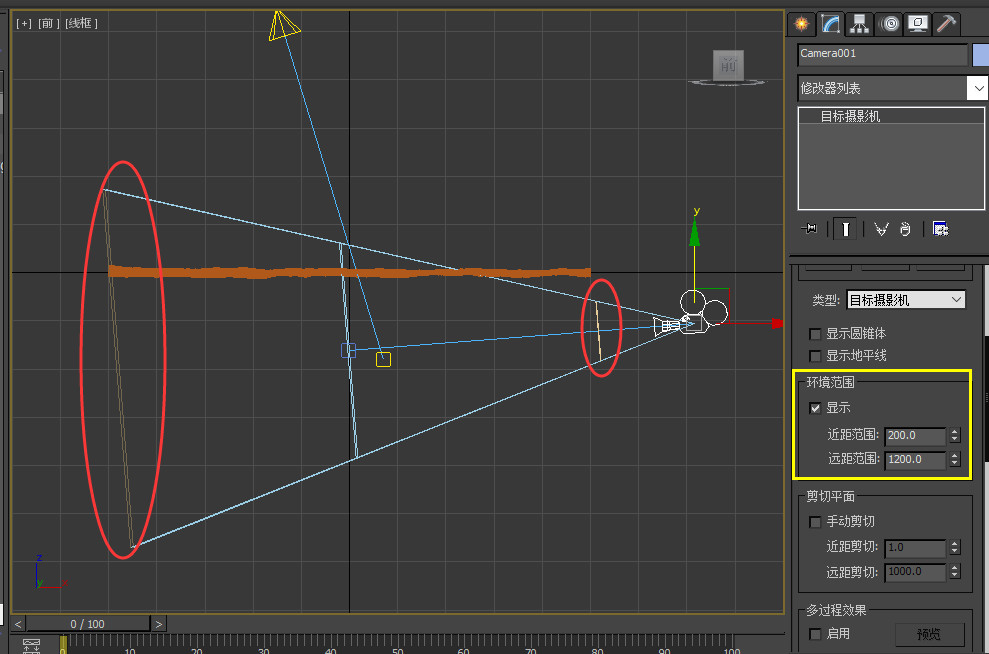Switch to the Hierarchy panel tab

pyautogui.click(x=858, y=24)
